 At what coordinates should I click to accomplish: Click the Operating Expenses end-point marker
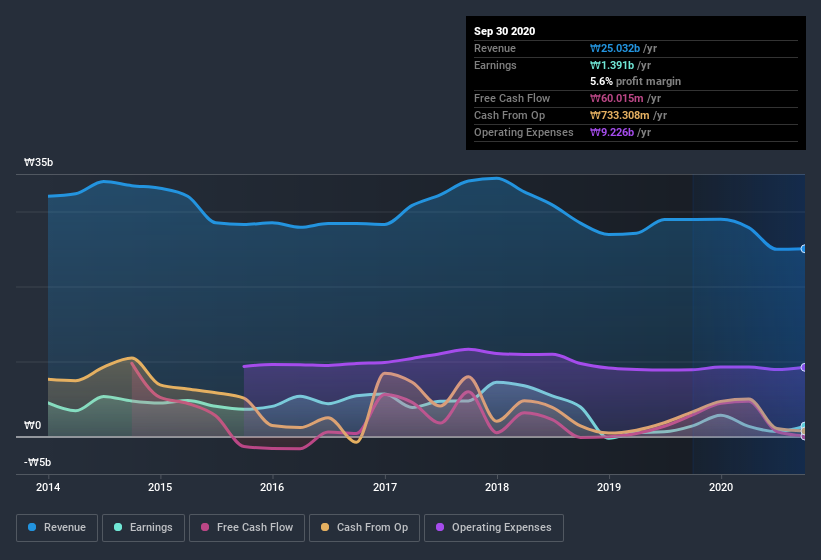tap(804, 367)
